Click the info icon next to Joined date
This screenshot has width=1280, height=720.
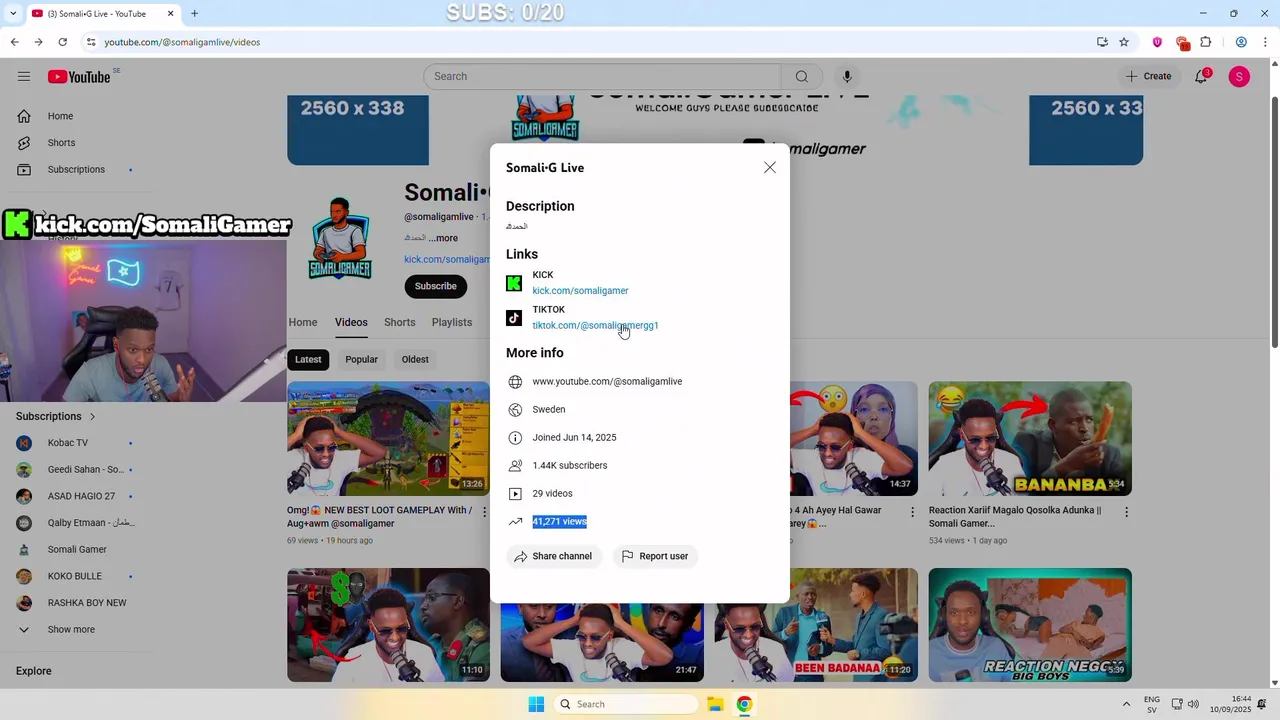pyautogui.click(x=515, y=438)
